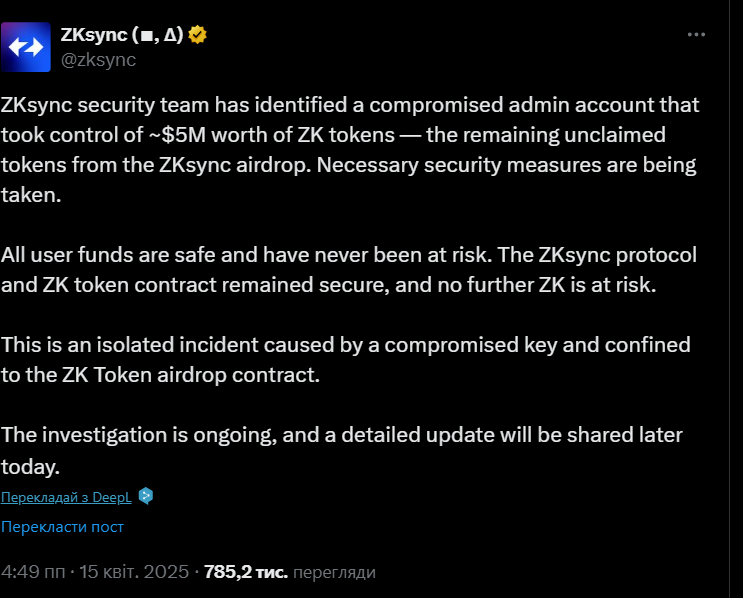Open the ZKsync profile avatar
The height and width of the screenshot is (598, 743).
point(26,47)
